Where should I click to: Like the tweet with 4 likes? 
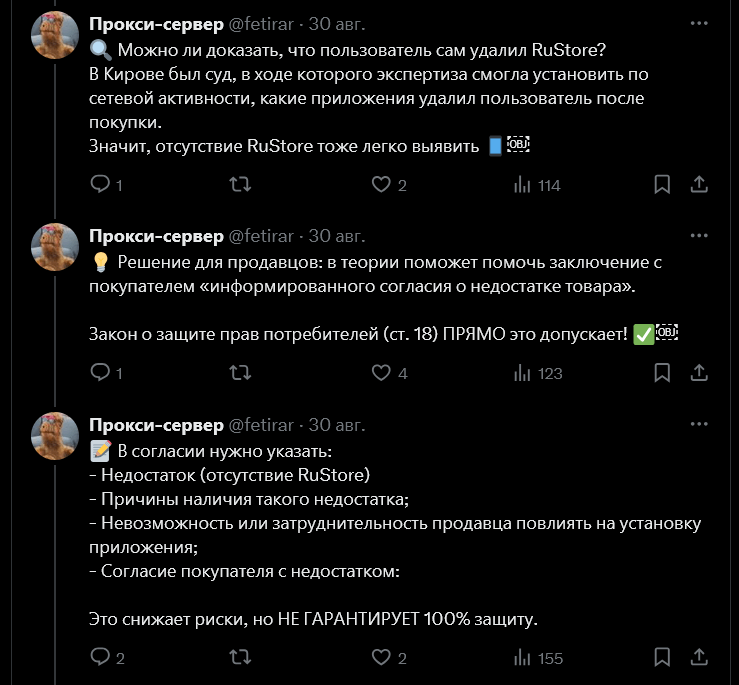coord(380,373)
